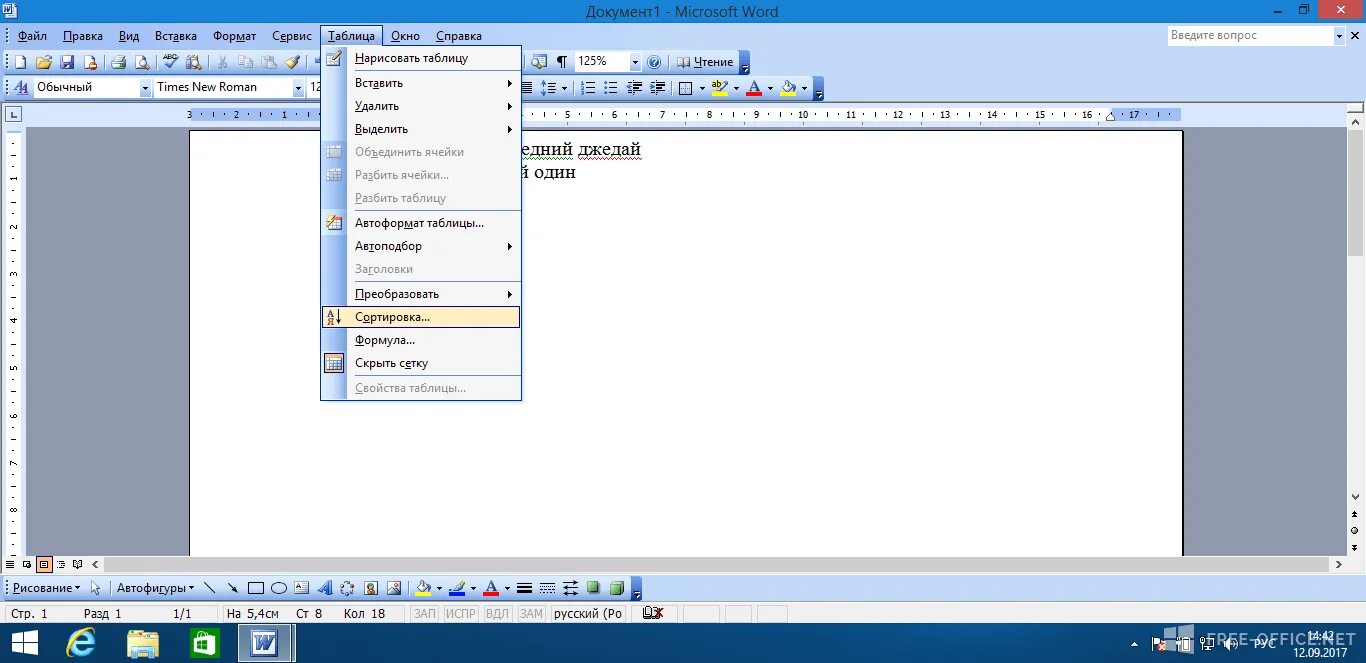Open Internet Explorer from taskbar
This screenshot has width=1366, height=663.
(80, 643)
